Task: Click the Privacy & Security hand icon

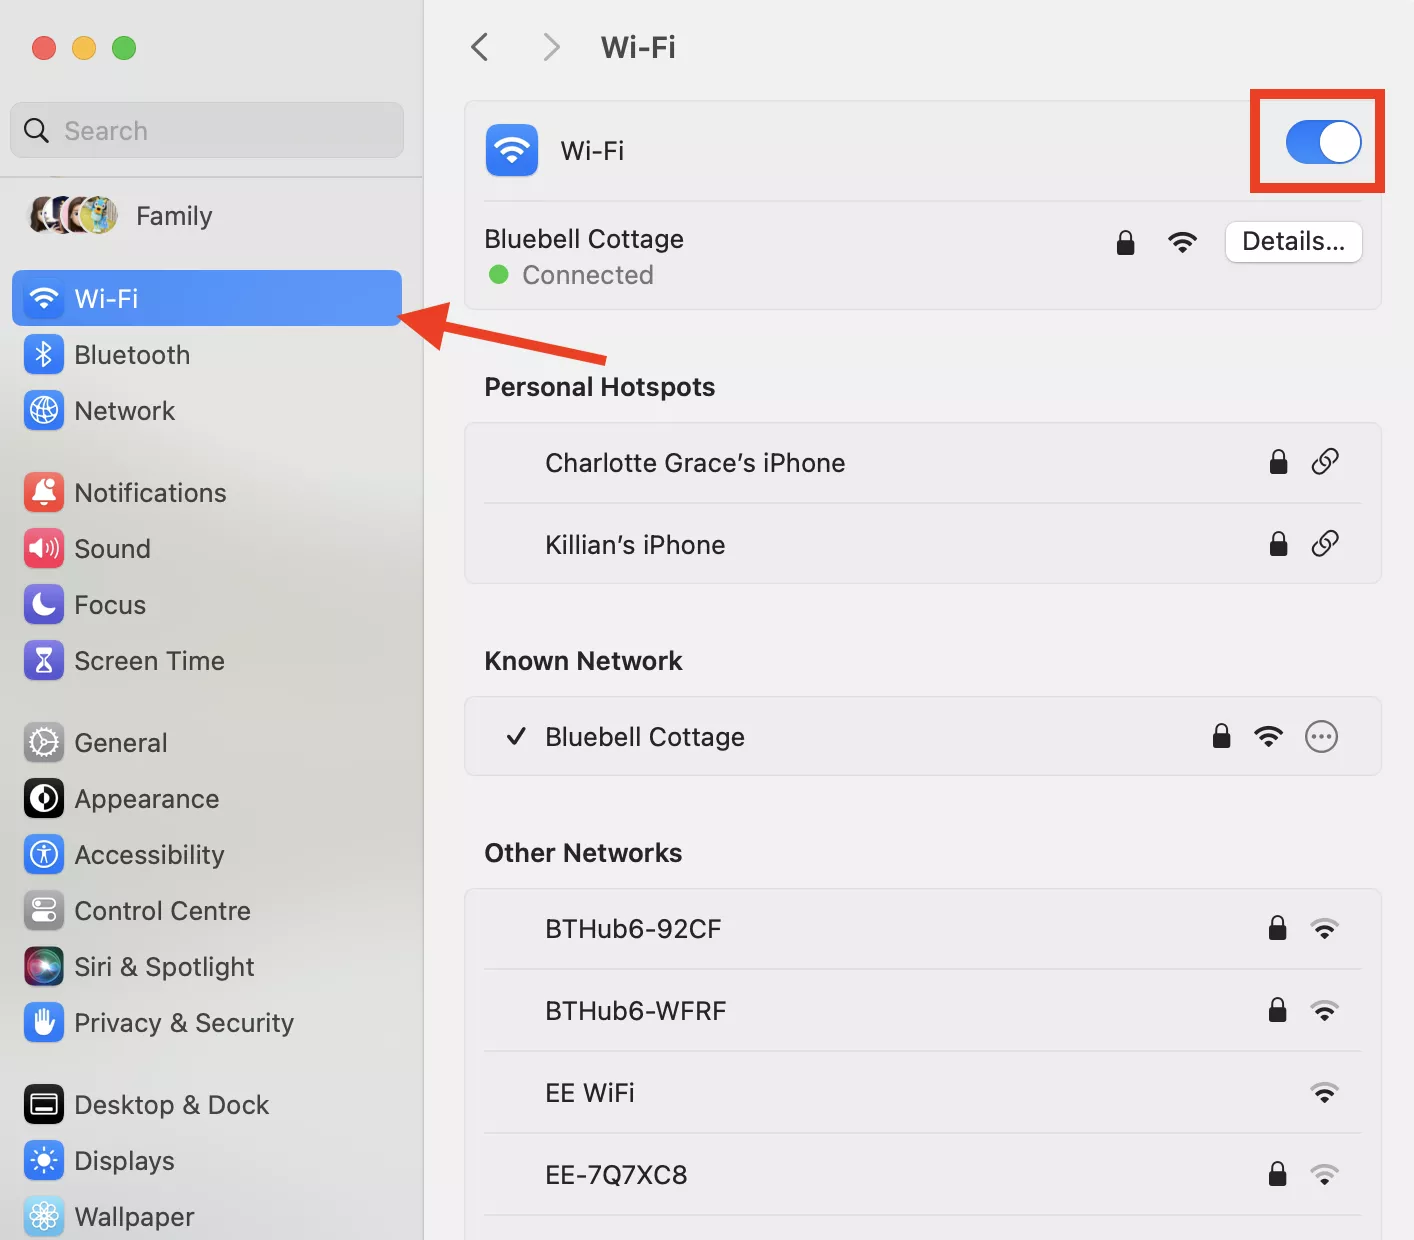Action: coord(44,1023)
